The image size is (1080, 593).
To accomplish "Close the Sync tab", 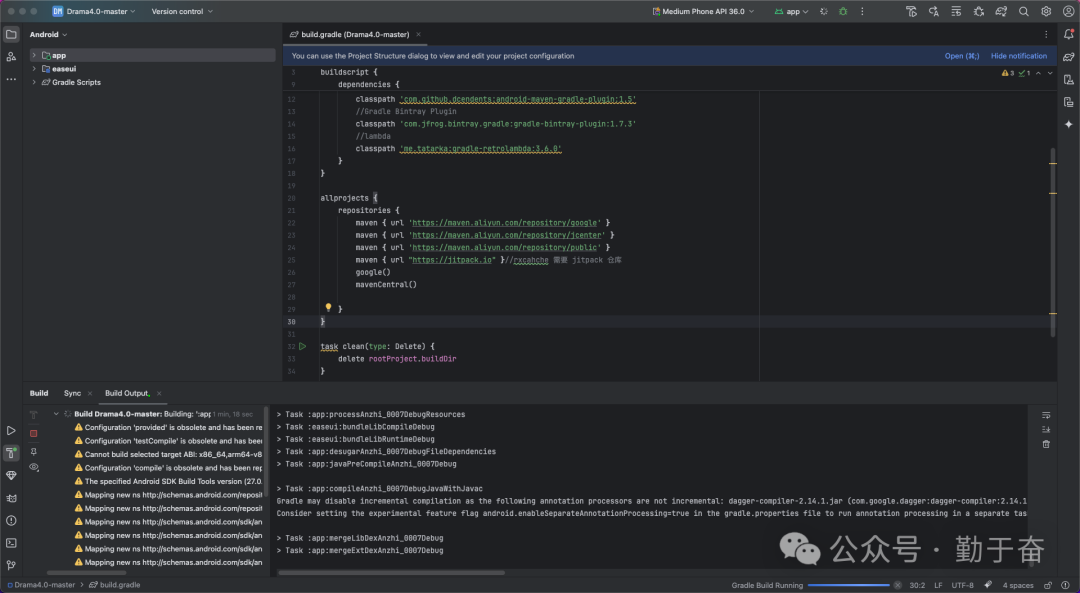I will coord(90,394).
